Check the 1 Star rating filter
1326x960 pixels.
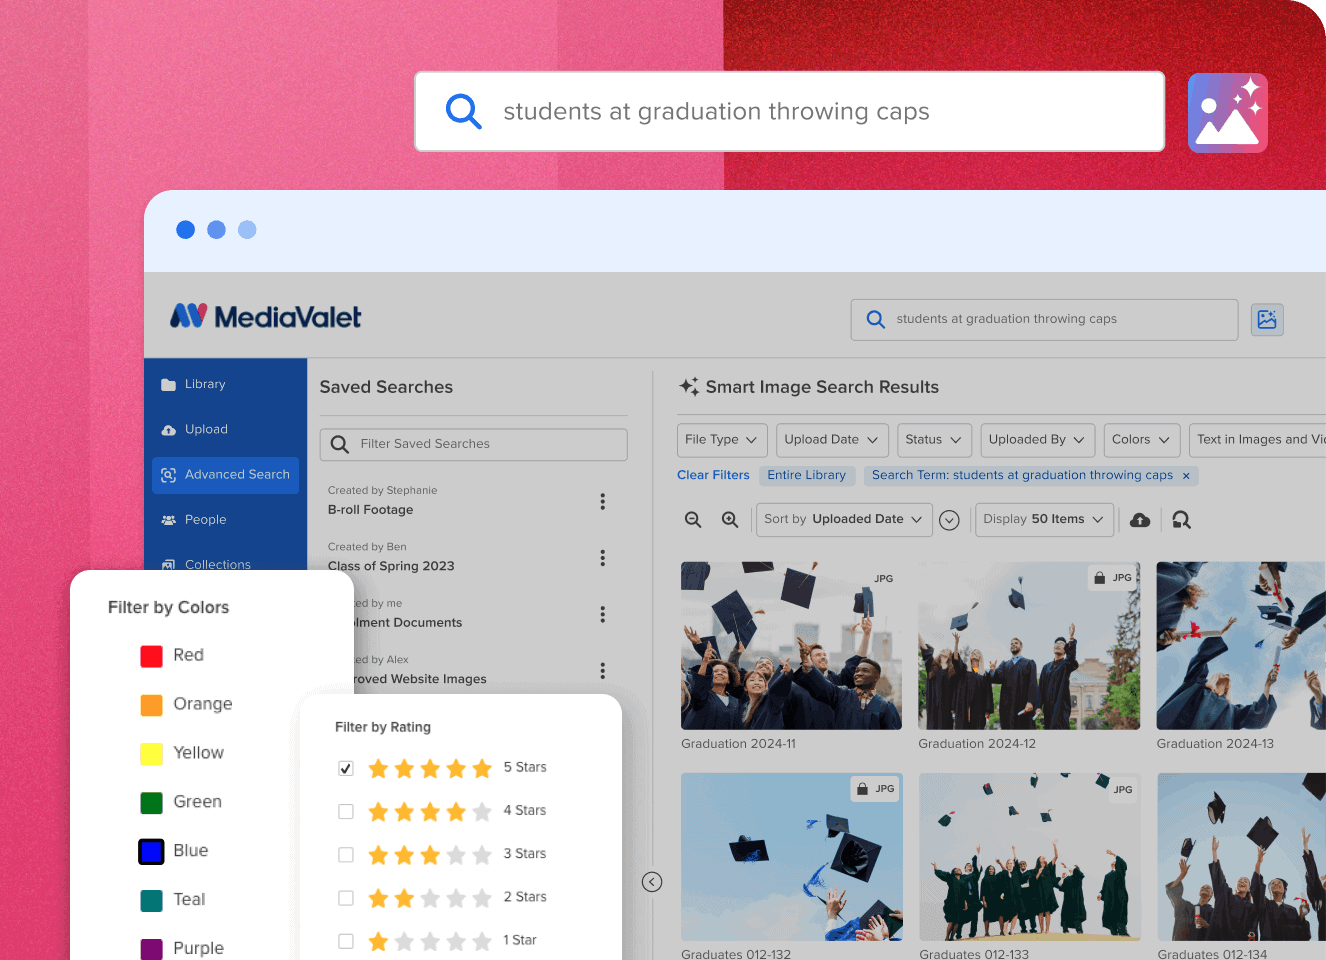346,940
